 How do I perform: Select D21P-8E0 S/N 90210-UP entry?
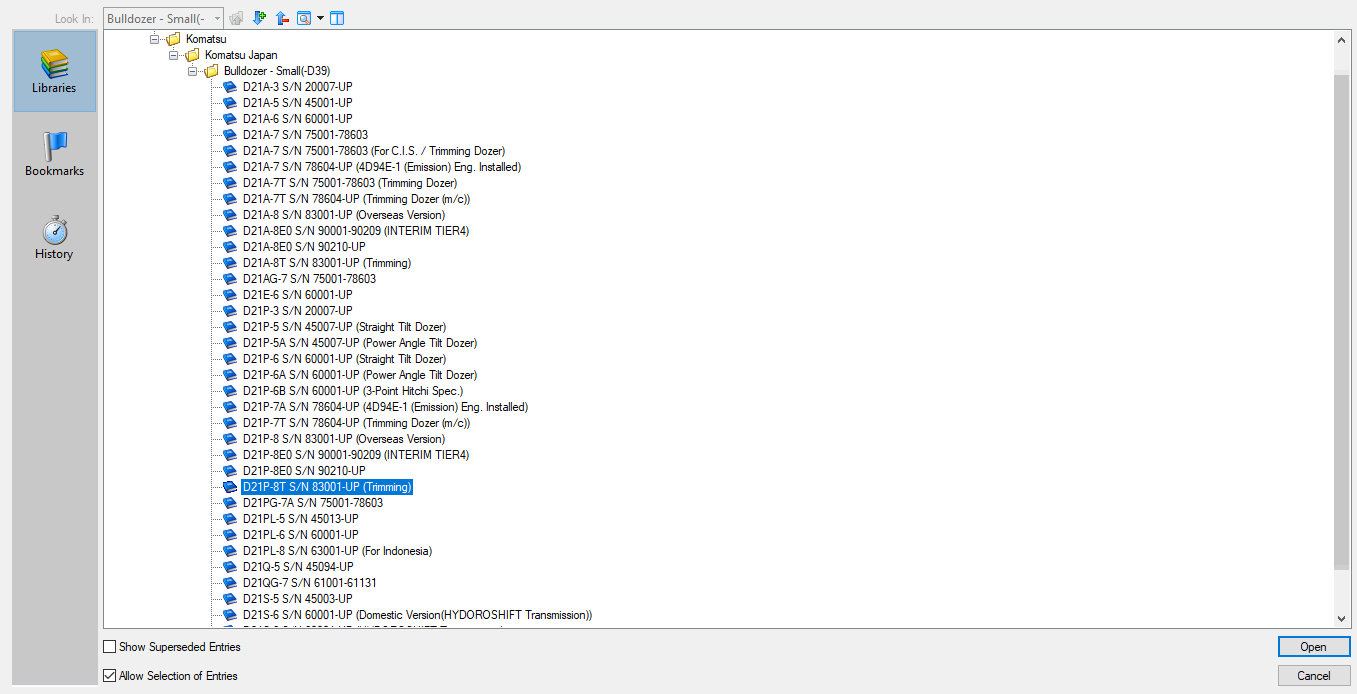coord(304,471)
